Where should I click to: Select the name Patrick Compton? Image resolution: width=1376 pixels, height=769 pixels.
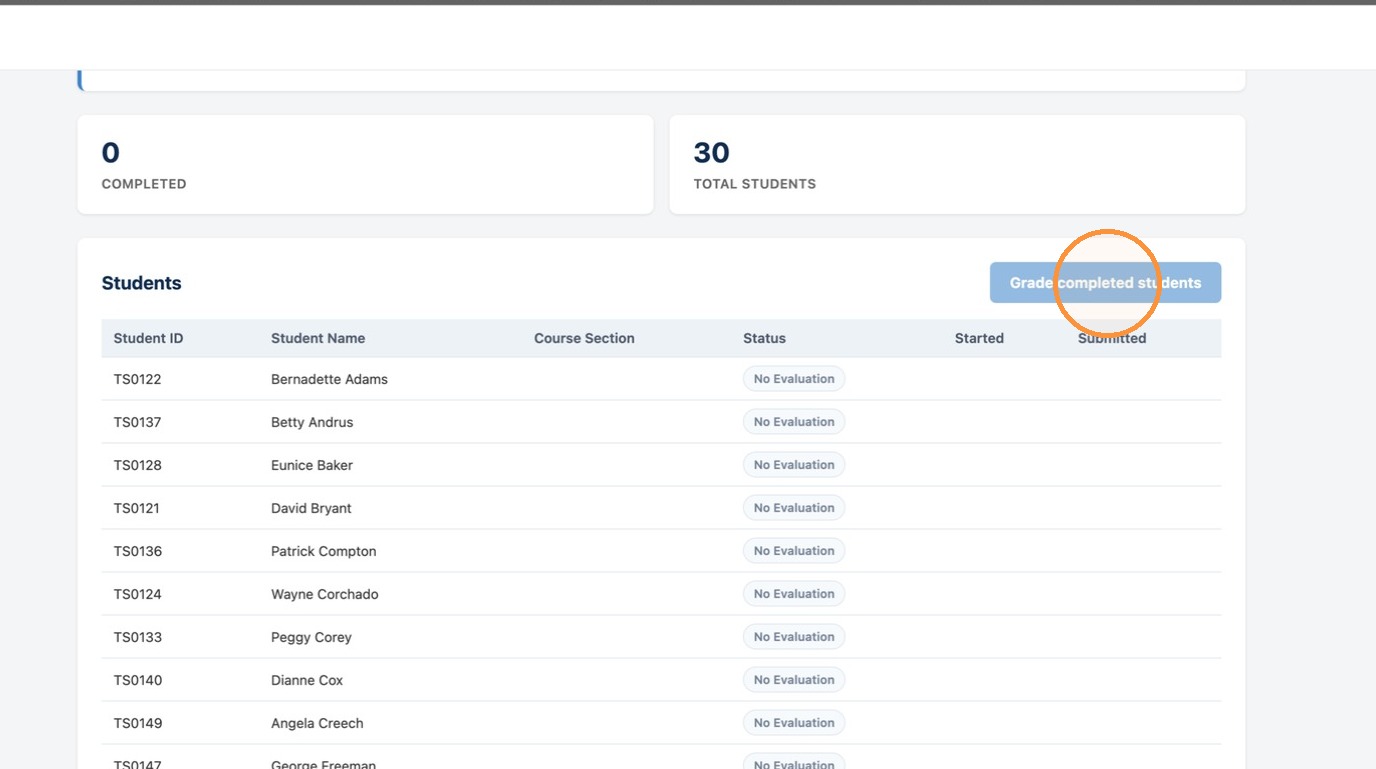click(x=324, y=551)
